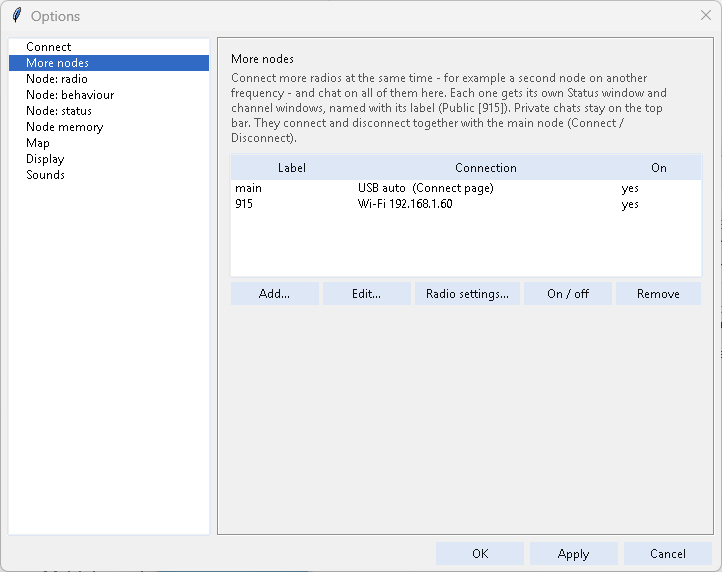Click the yes value in 915 row
Screen dimensions: 722x572
pos(630,204)
